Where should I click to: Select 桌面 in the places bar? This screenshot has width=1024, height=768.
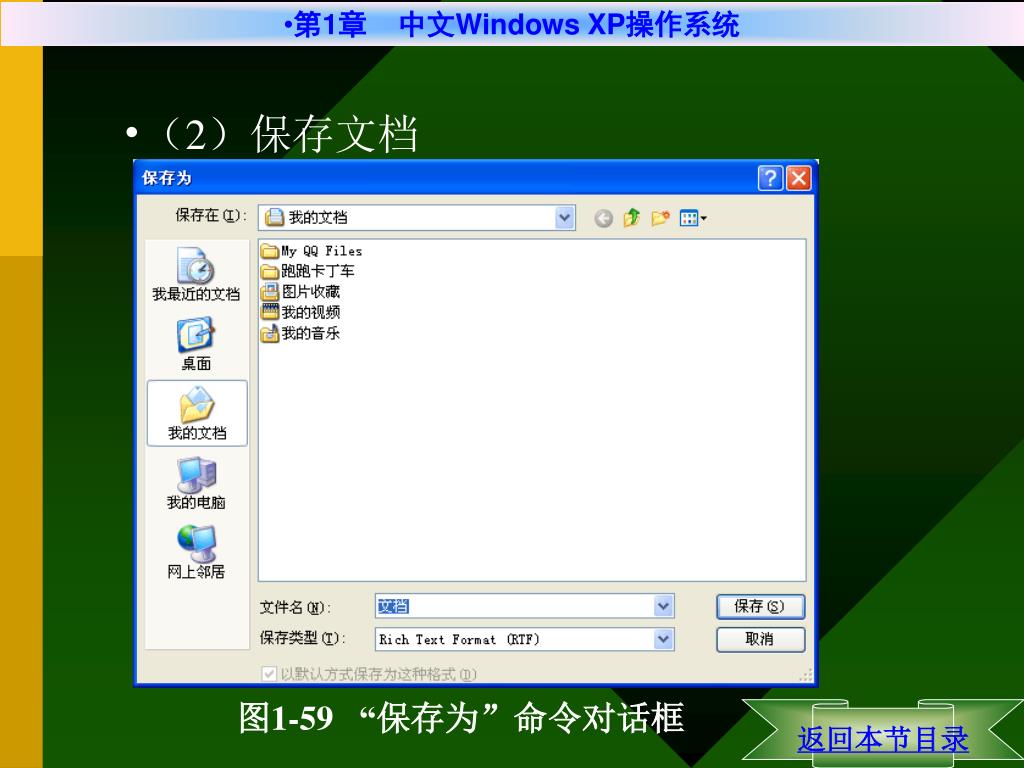[x=196, y=344]
